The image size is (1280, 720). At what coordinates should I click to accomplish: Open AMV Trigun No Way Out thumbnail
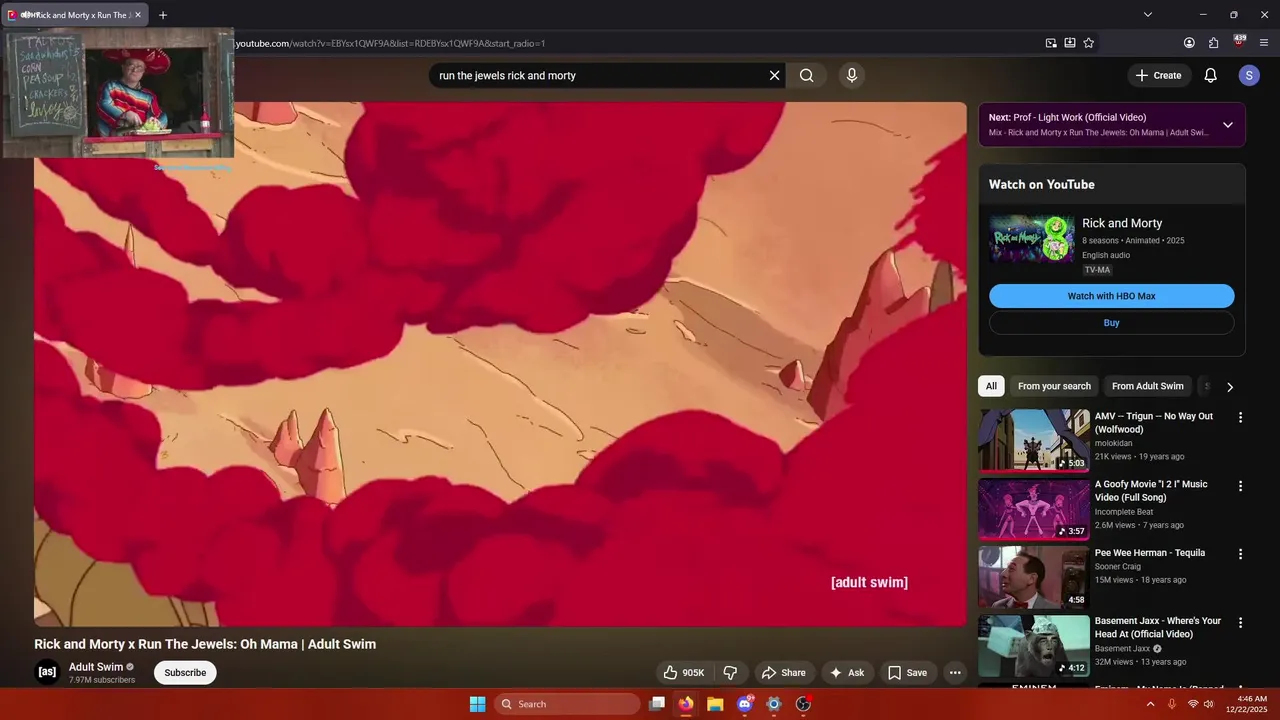(x=1034, y=440)
